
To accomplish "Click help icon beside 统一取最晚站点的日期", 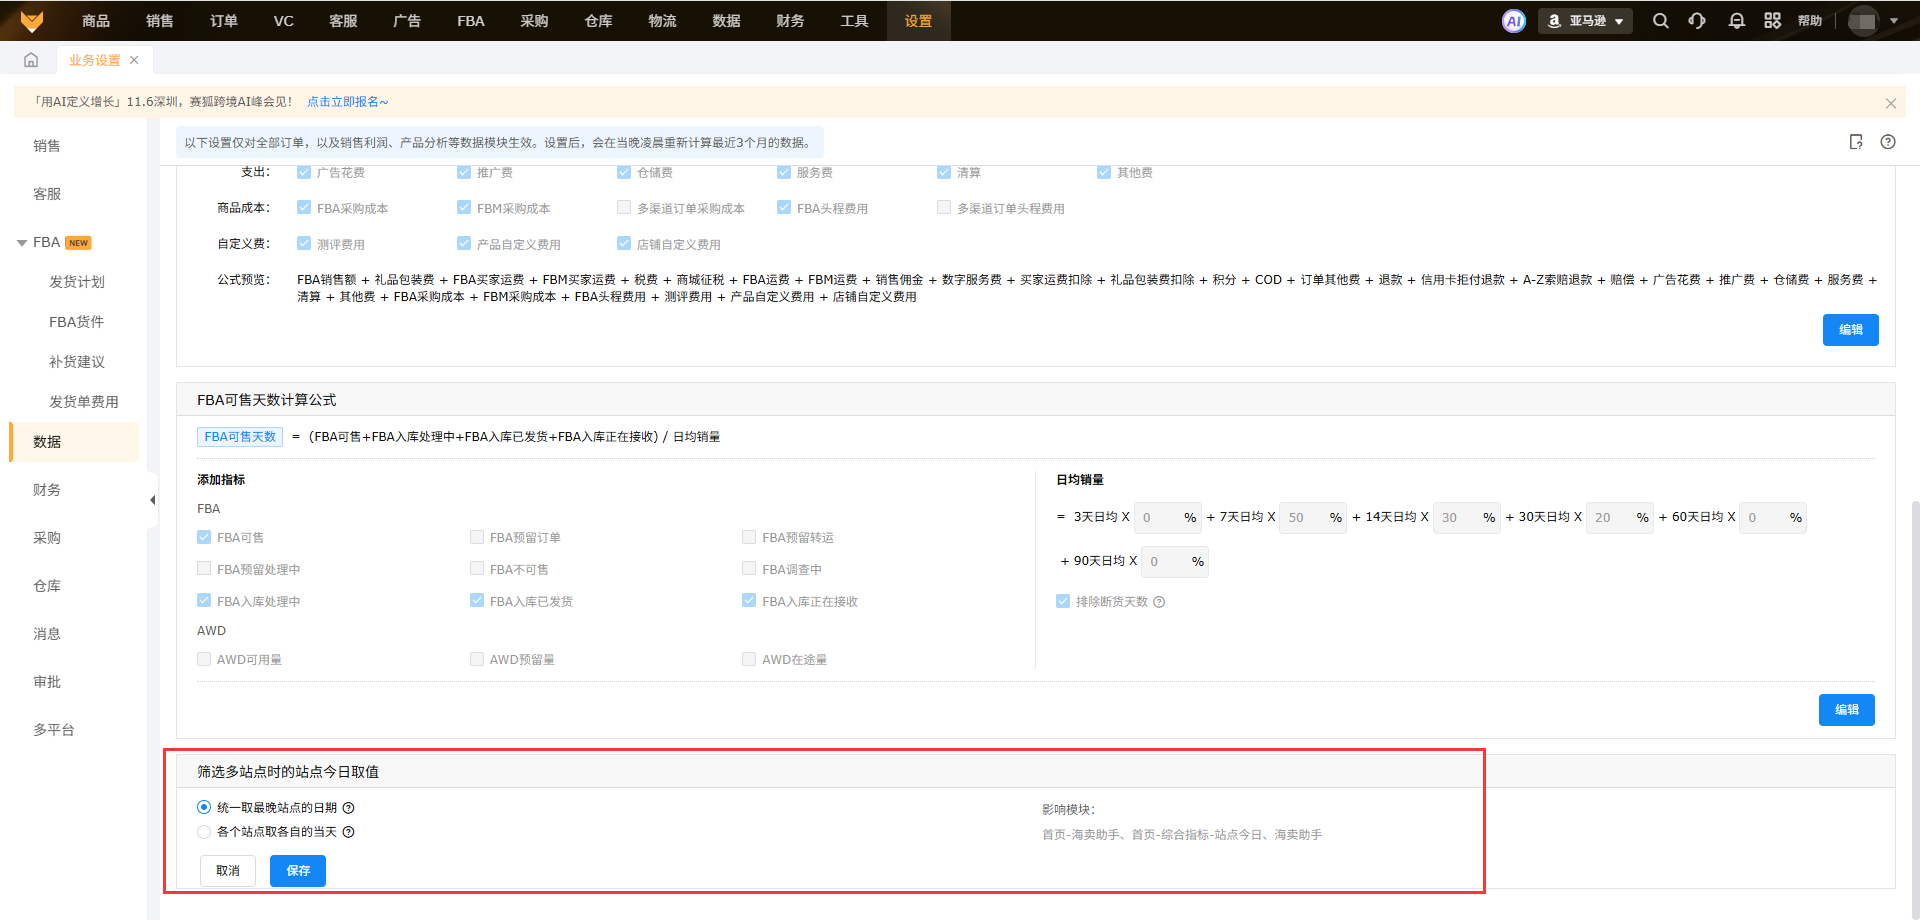I will 348,808.
